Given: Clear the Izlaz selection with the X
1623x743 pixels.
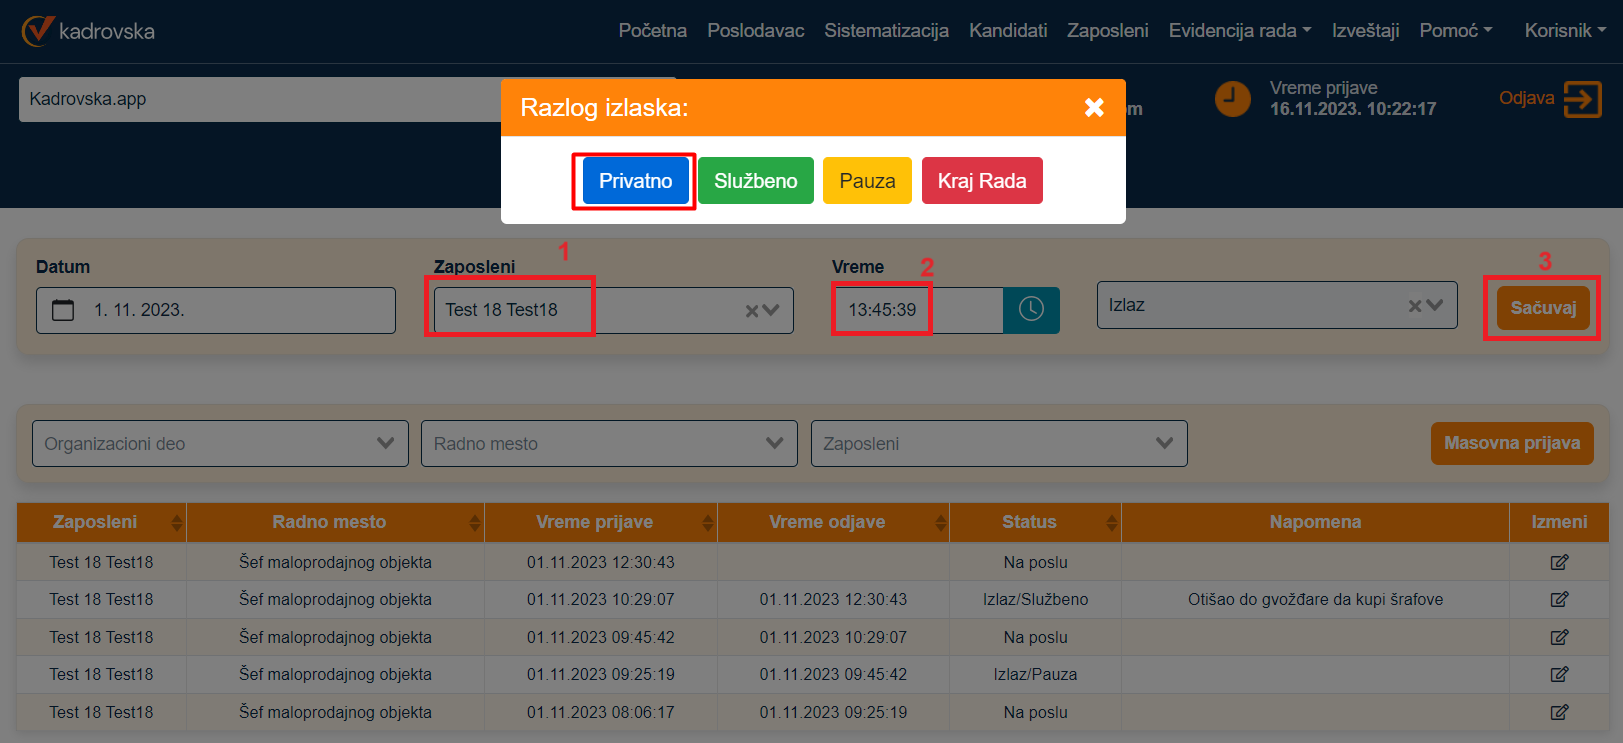Looking at the screenshot, I should (x=1415, y=306).
